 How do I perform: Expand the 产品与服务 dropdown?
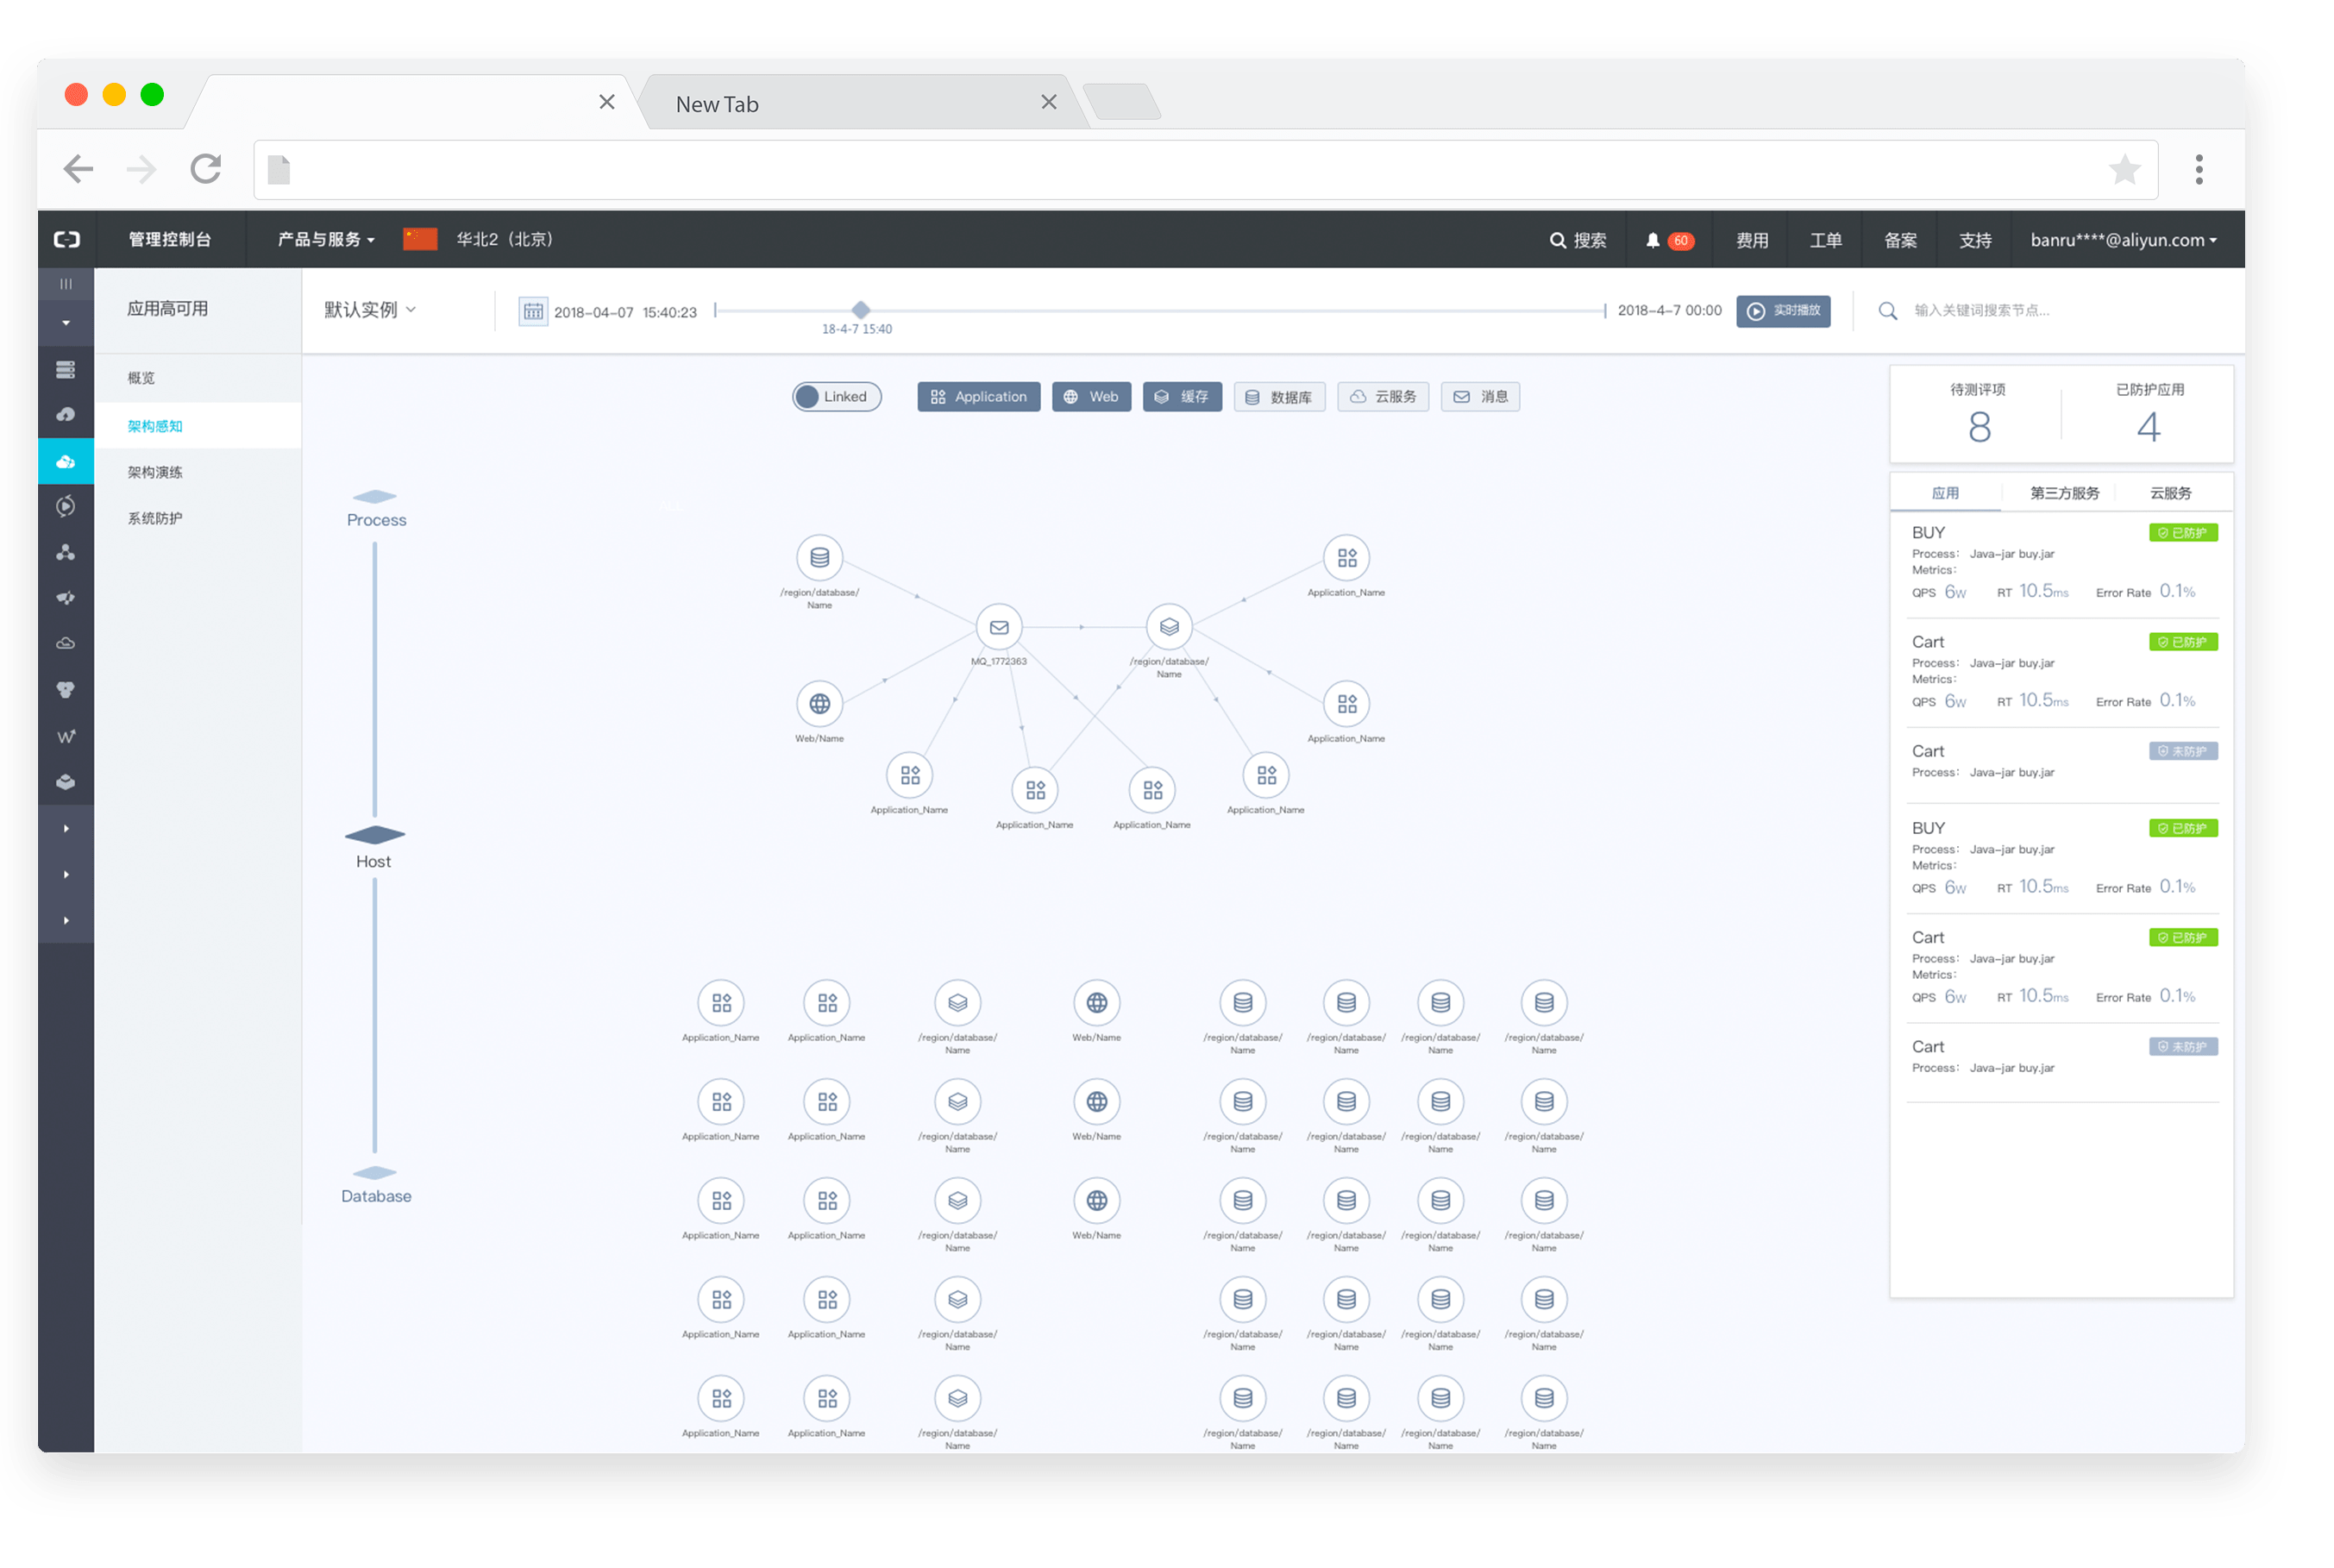tap(326, 240)
